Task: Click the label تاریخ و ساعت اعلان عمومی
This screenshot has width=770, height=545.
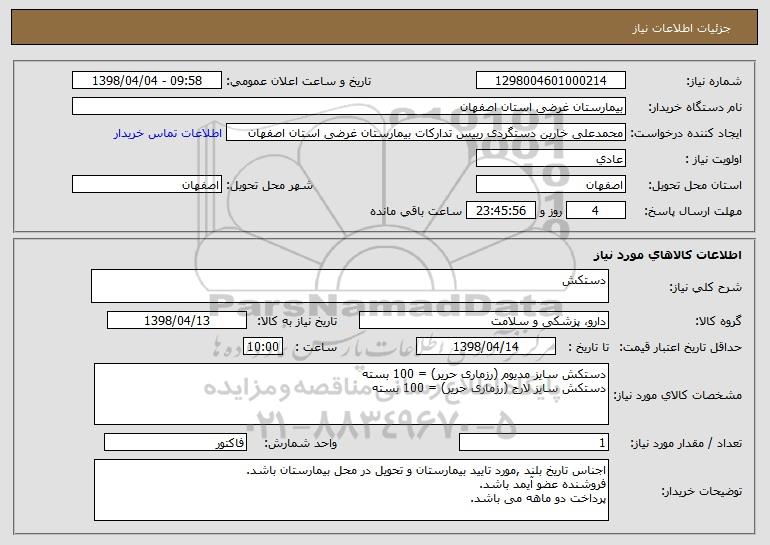Action: (299, 82)
